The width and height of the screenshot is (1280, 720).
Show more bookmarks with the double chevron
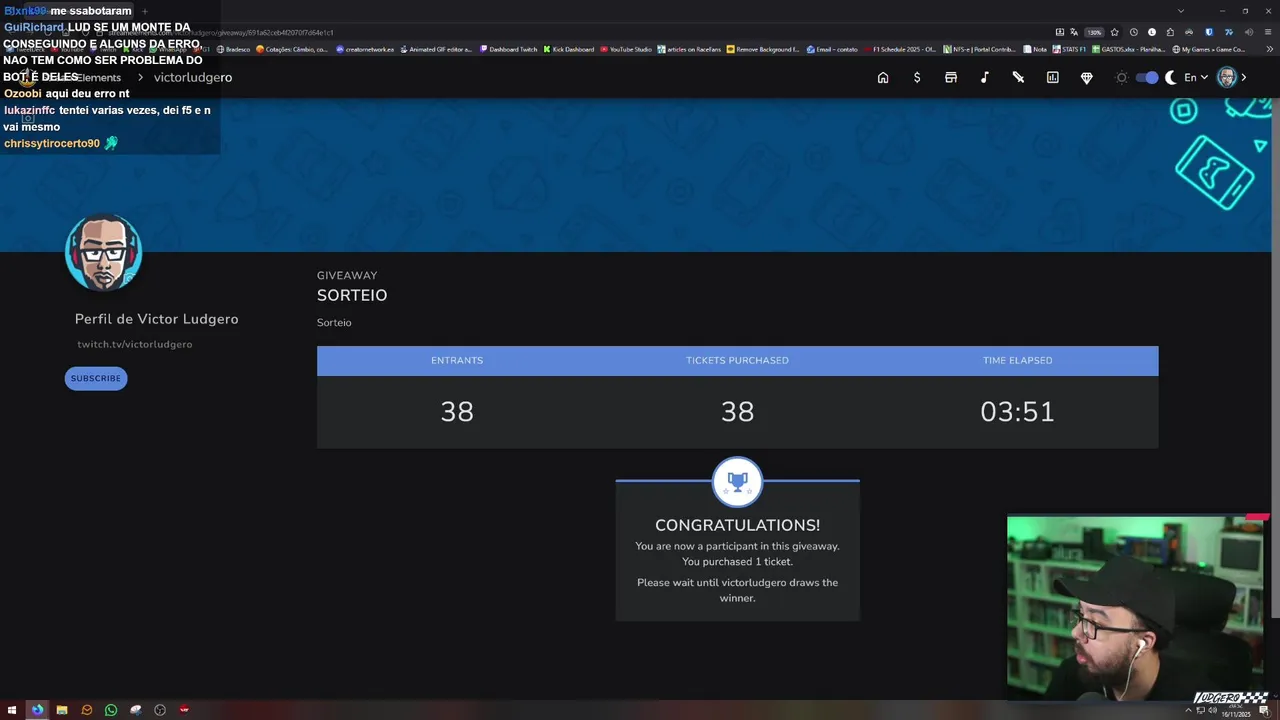[1269, 49]
